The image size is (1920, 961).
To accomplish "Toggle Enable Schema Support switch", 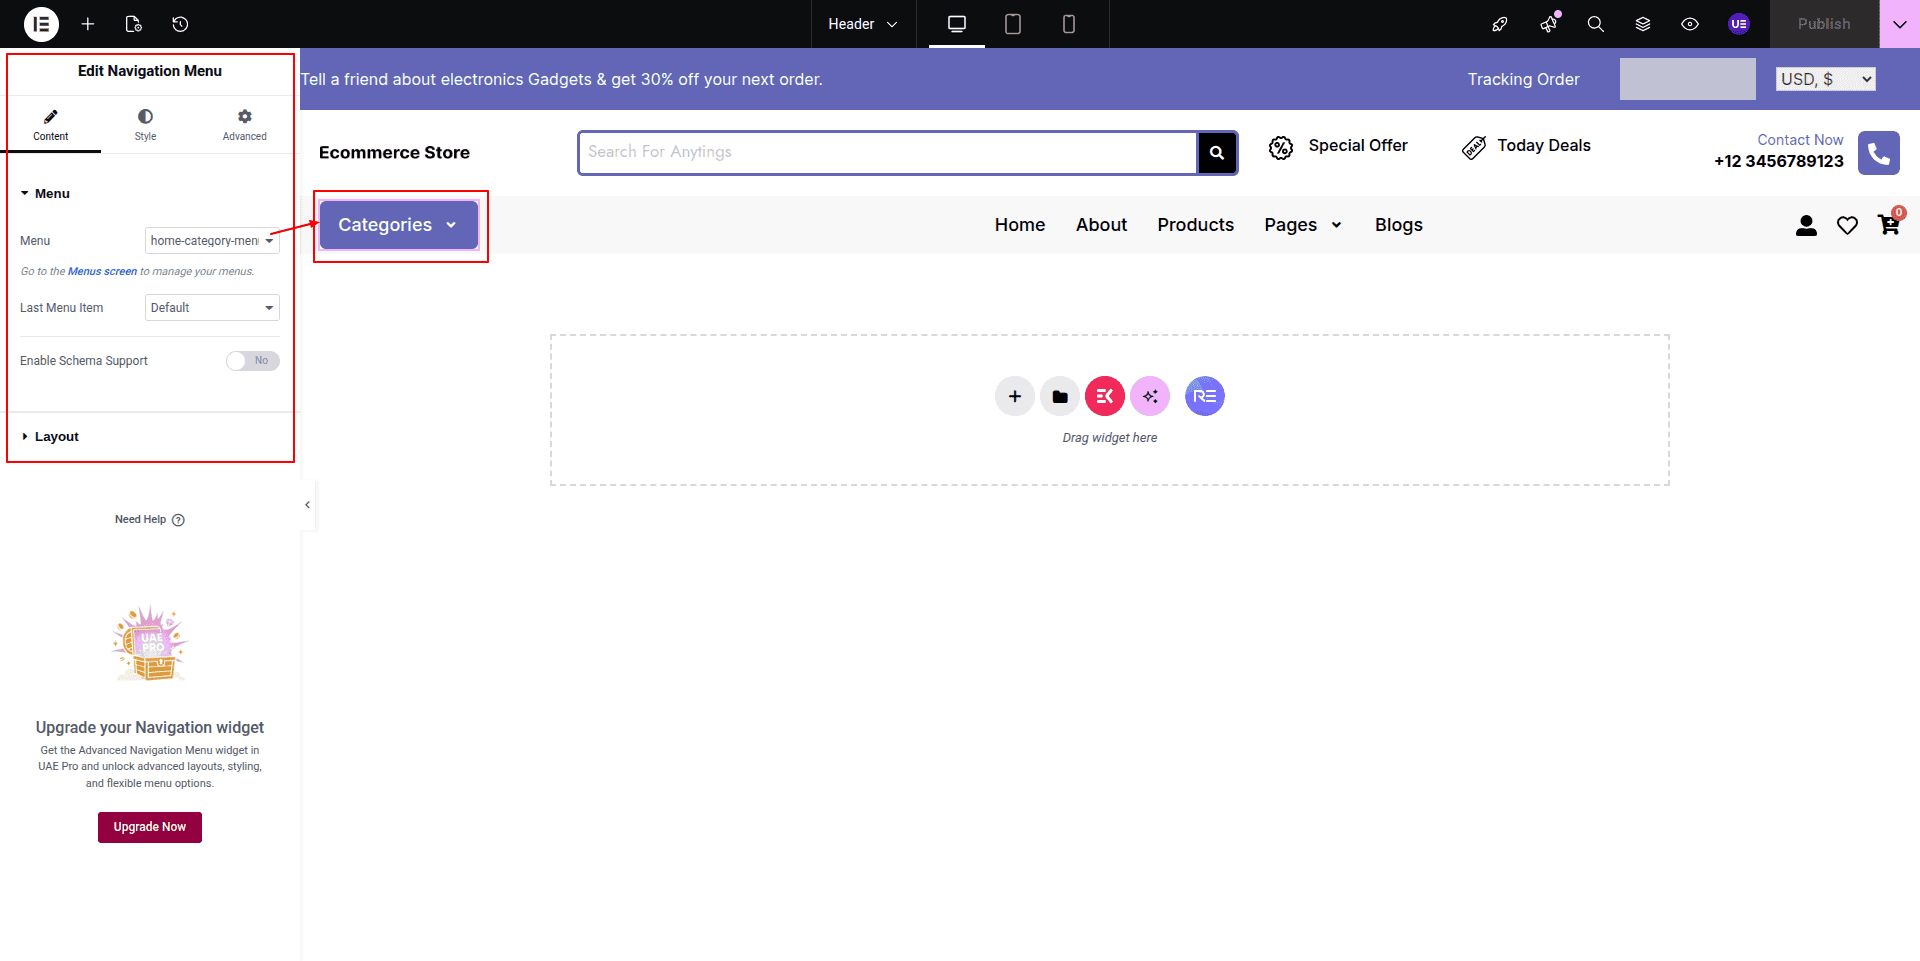I will pos(252,361).
